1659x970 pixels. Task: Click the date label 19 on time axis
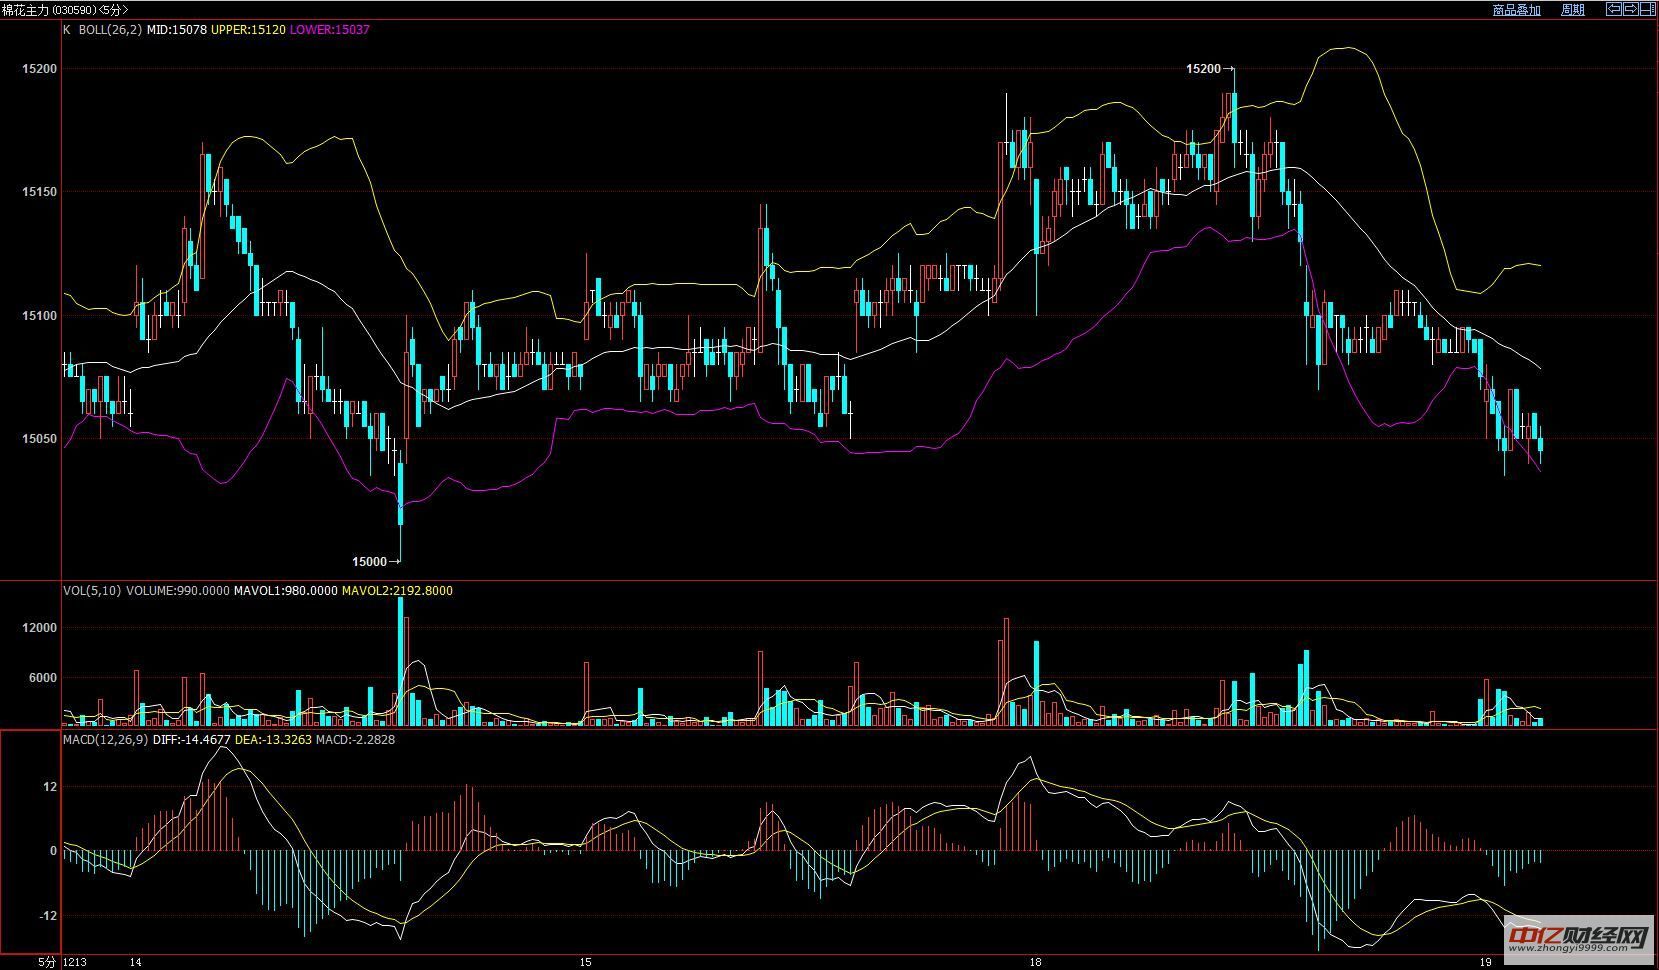(1486, 962)
